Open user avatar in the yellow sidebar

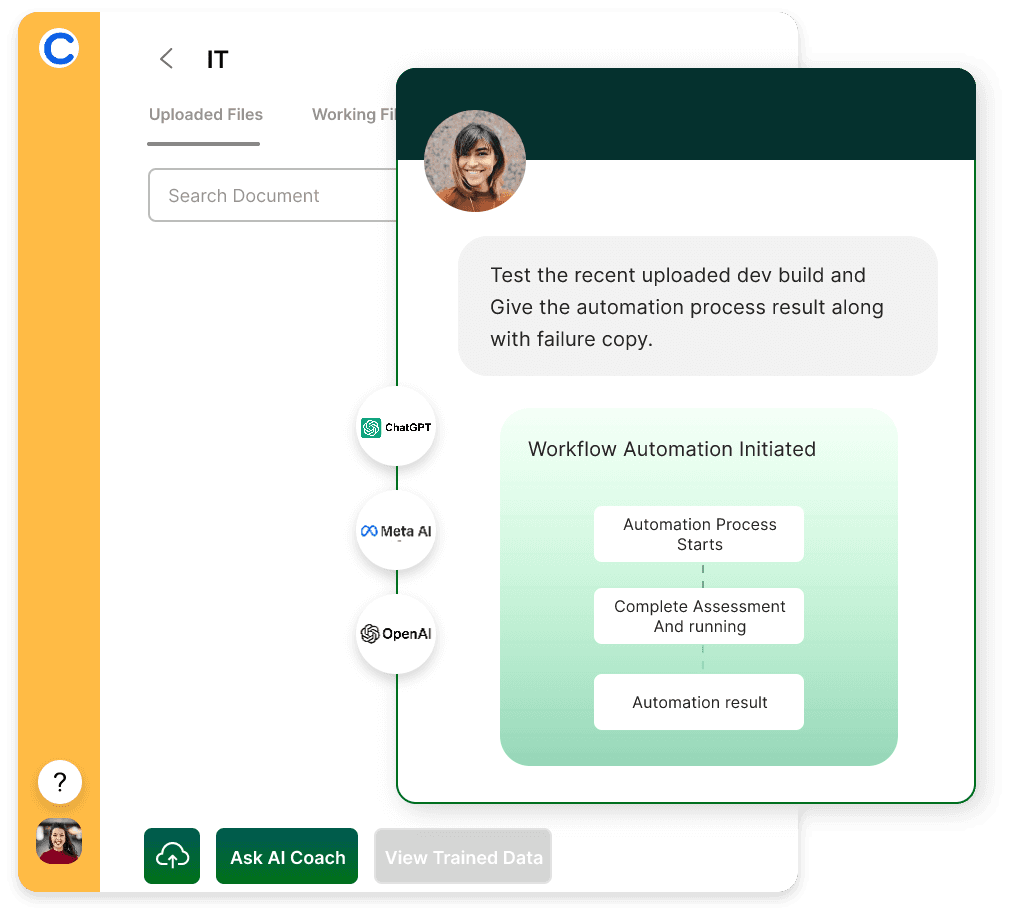point(59,841)
